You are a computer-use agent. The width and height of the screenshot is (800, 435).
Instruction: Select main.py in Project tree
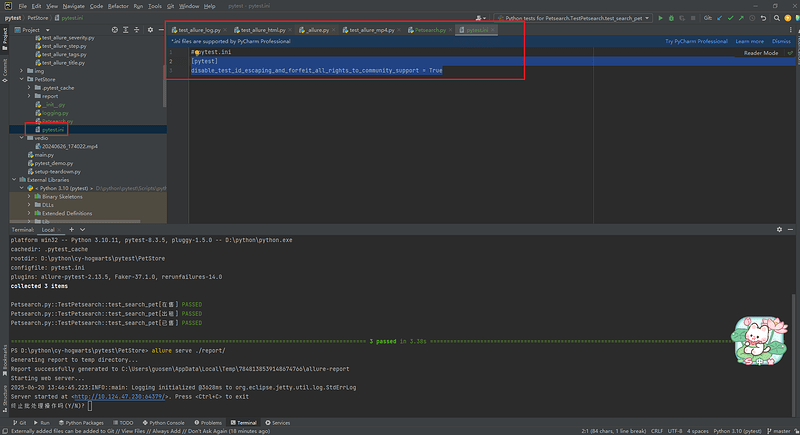(x=44, y=155)
